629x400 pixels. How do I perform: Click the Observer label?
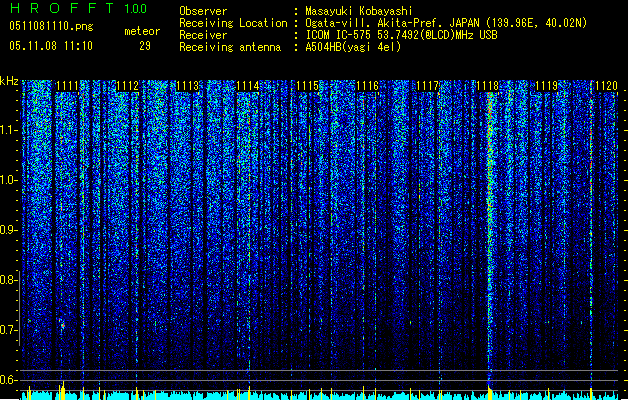click(203, 11)
